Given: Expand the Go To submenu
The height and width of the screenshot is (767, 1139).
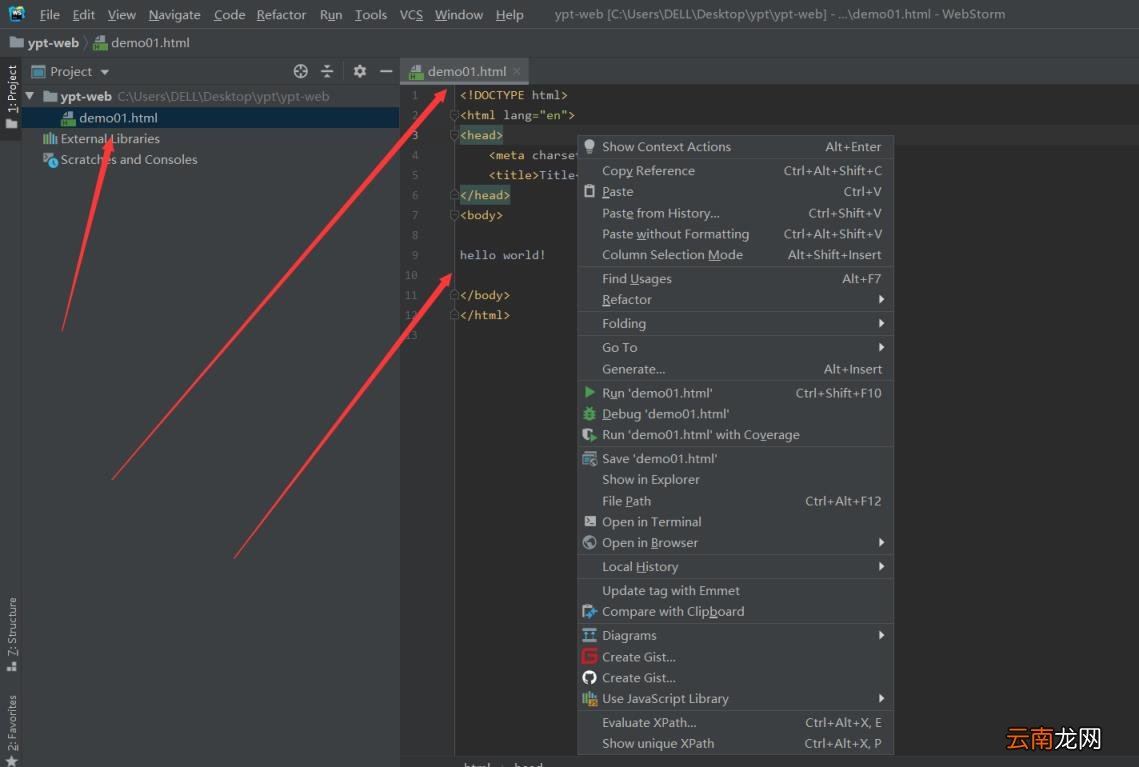Looking at the screenshot, I should tap(735, 348).
